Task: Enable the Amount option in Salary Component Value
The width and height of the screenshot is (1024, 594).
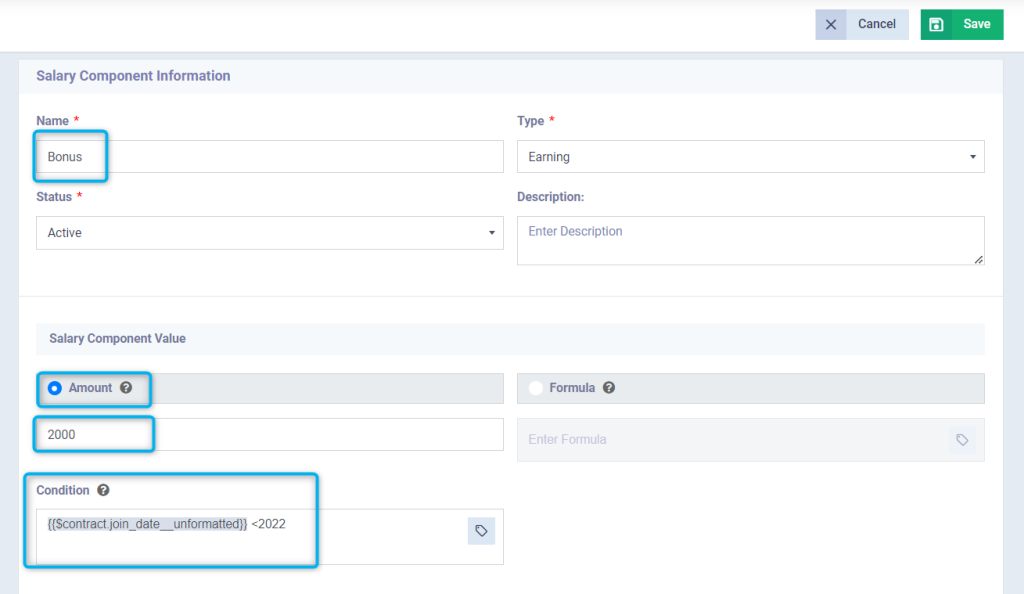Action: [x=54, y=388]
